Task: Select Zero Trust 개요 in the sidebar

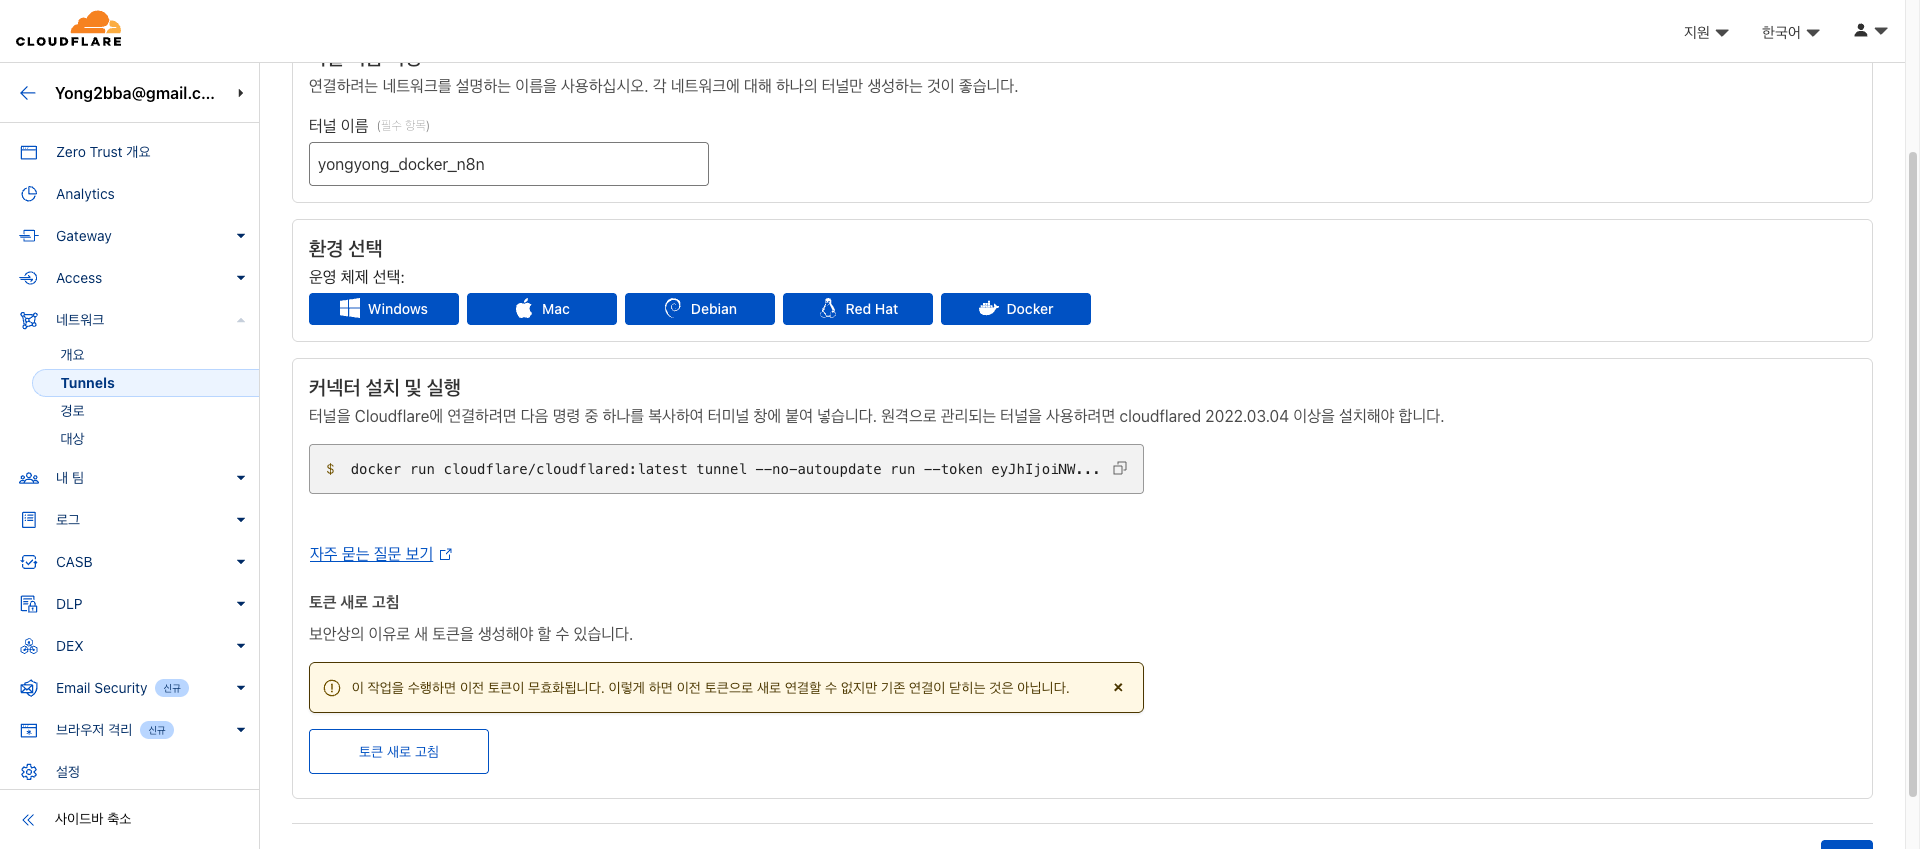Action: 103,152
